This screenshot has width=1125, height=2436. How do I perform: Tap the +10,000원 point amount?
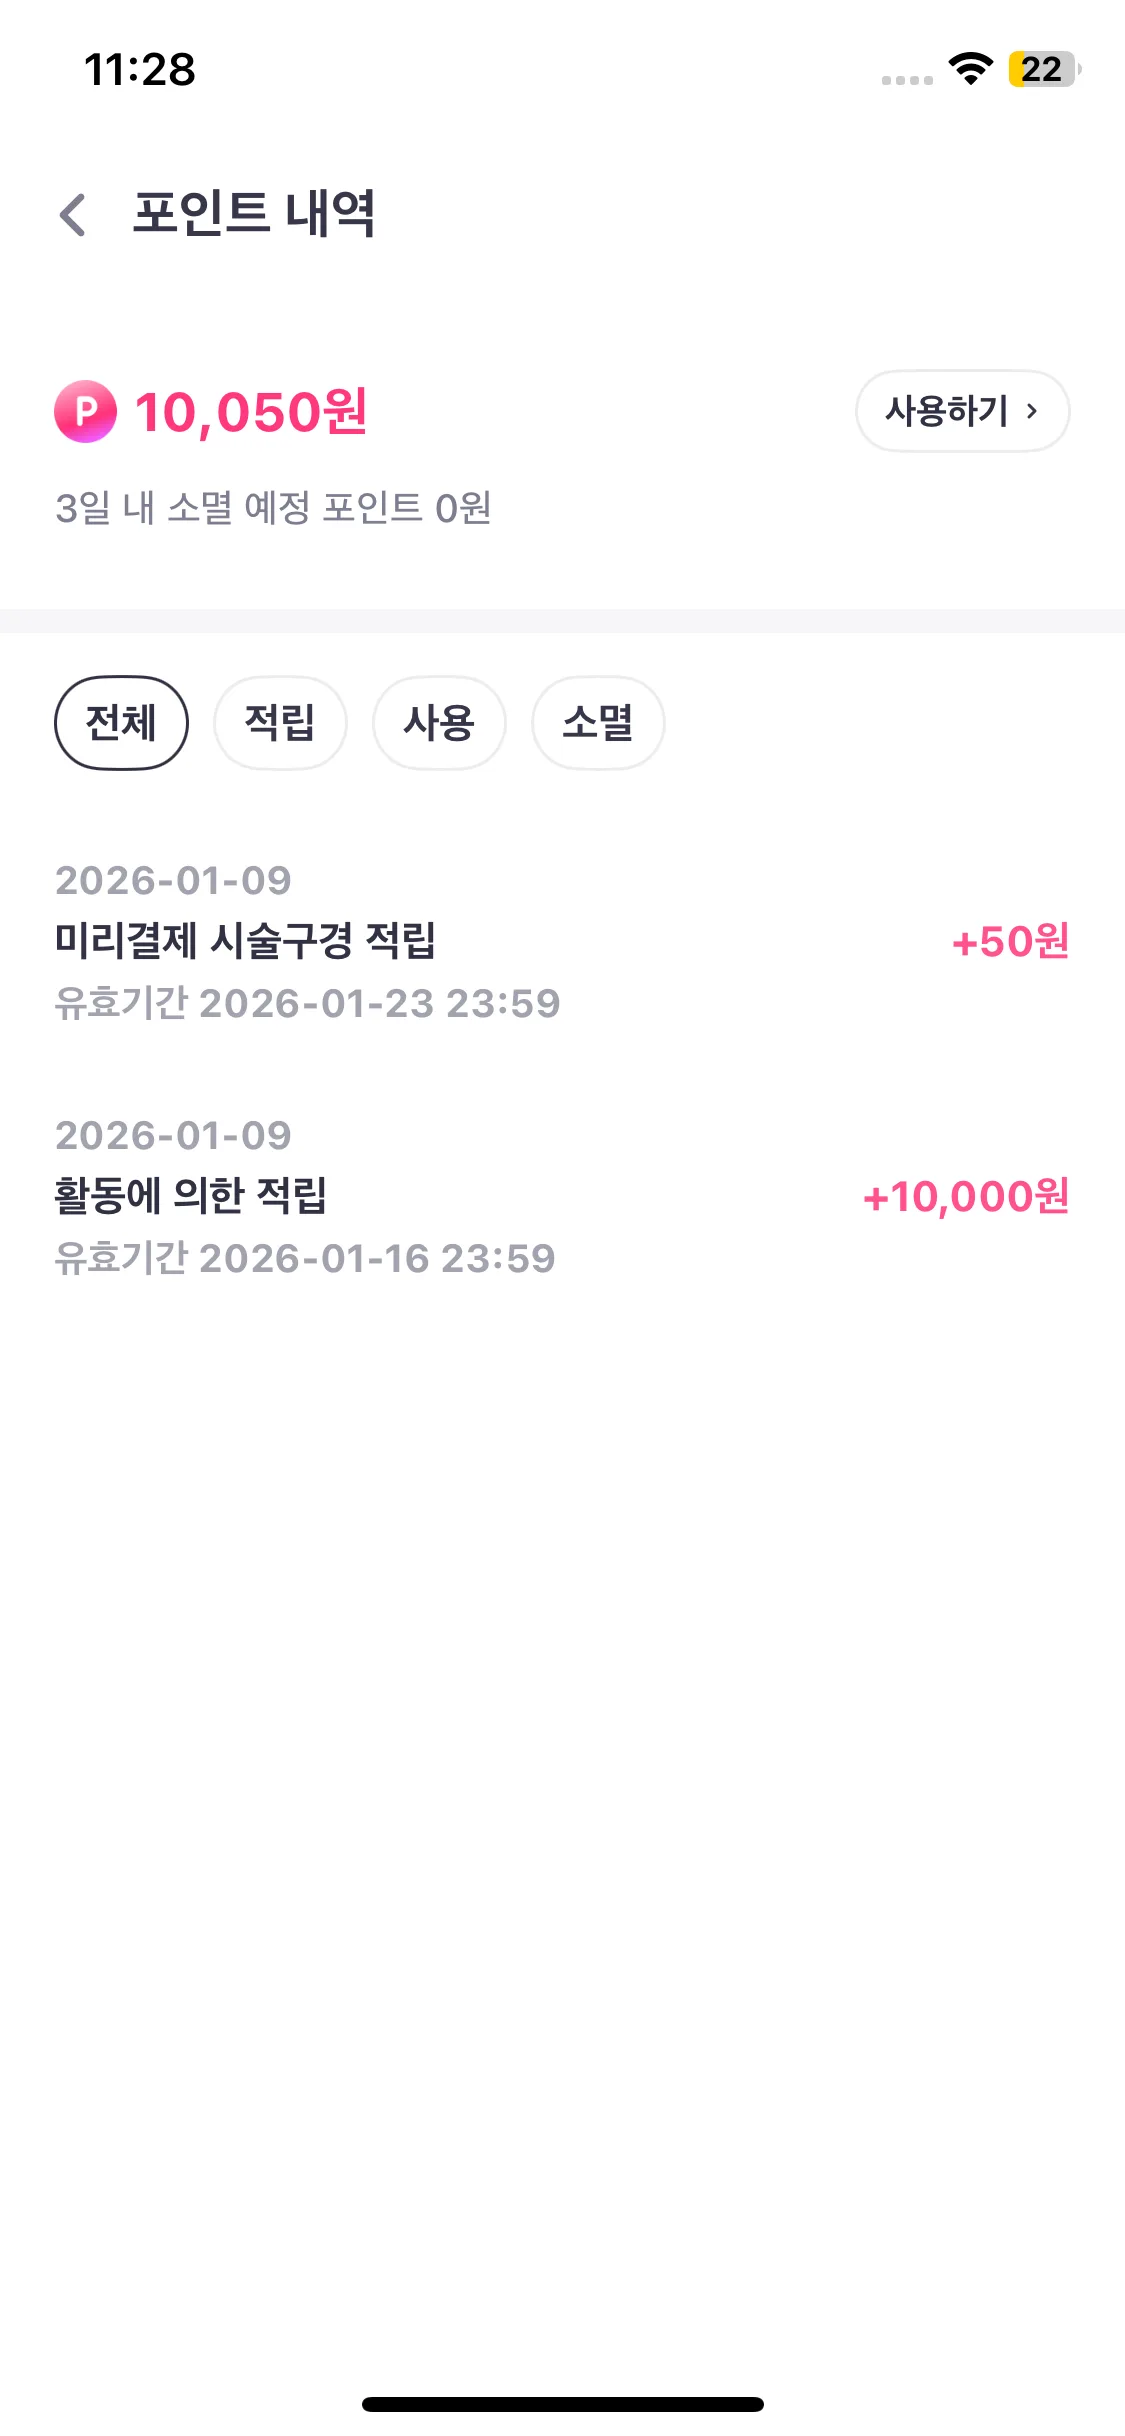point(966,1197)
